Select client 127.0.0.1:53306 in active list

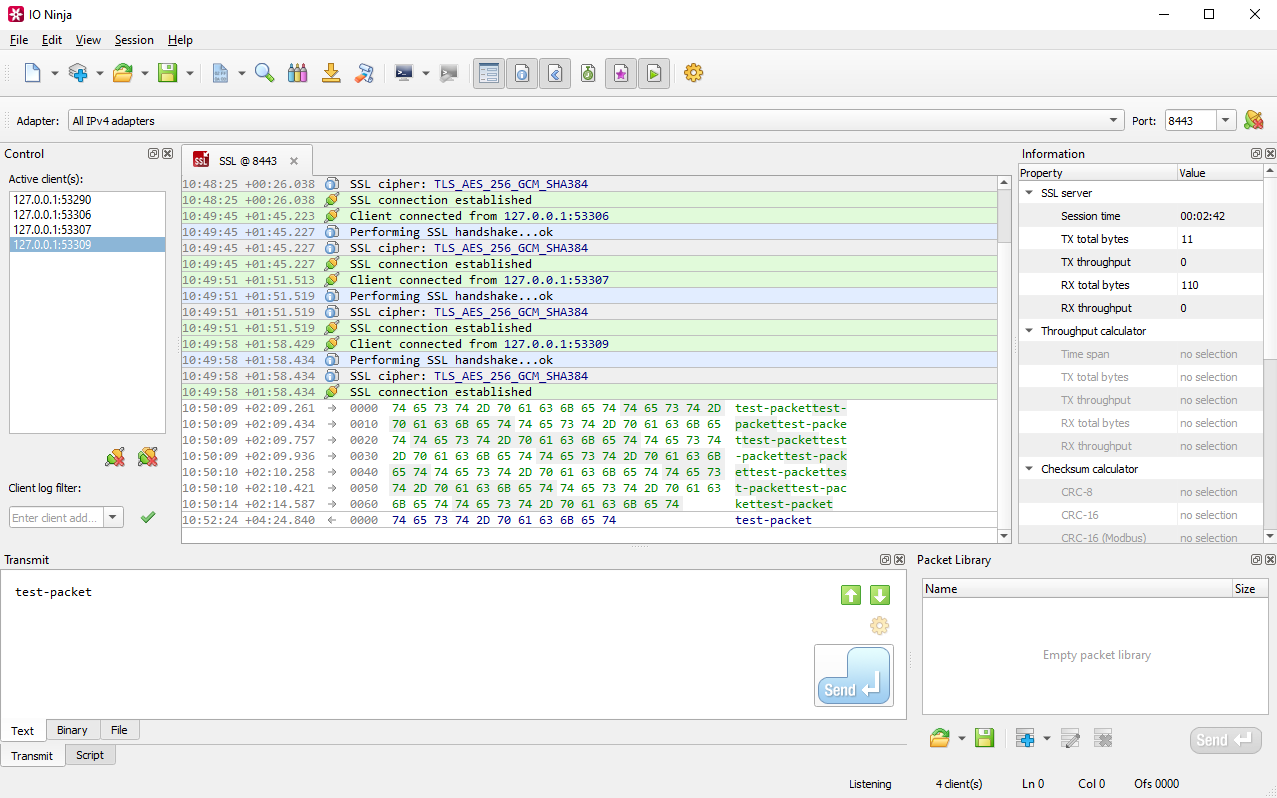[52, 215]
